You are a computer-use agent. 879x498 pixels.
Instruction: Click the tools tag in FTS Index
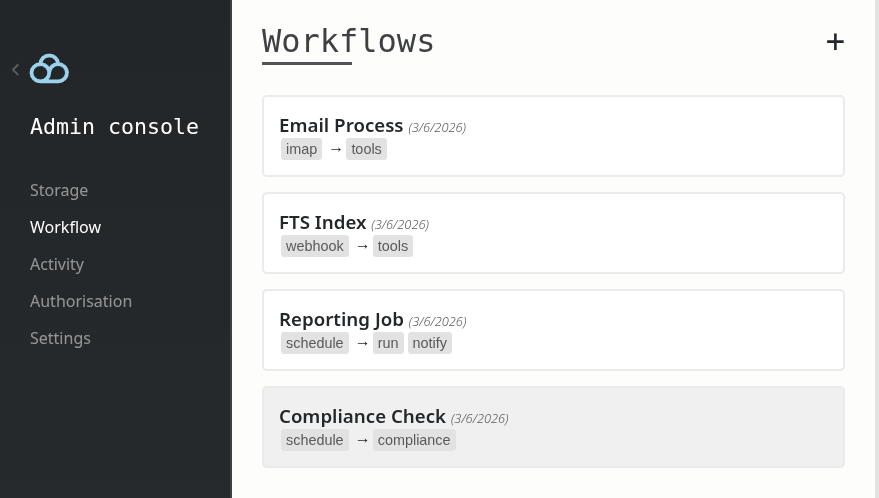pos(392,246)
